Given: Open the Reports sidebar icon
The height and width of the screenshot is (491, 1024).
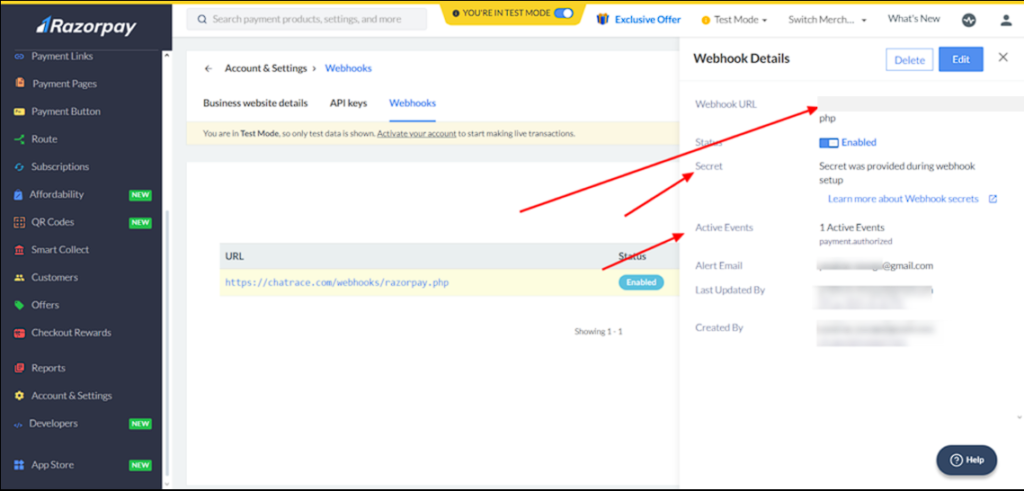Looking at the screenshot, I should tap(20, 368).
